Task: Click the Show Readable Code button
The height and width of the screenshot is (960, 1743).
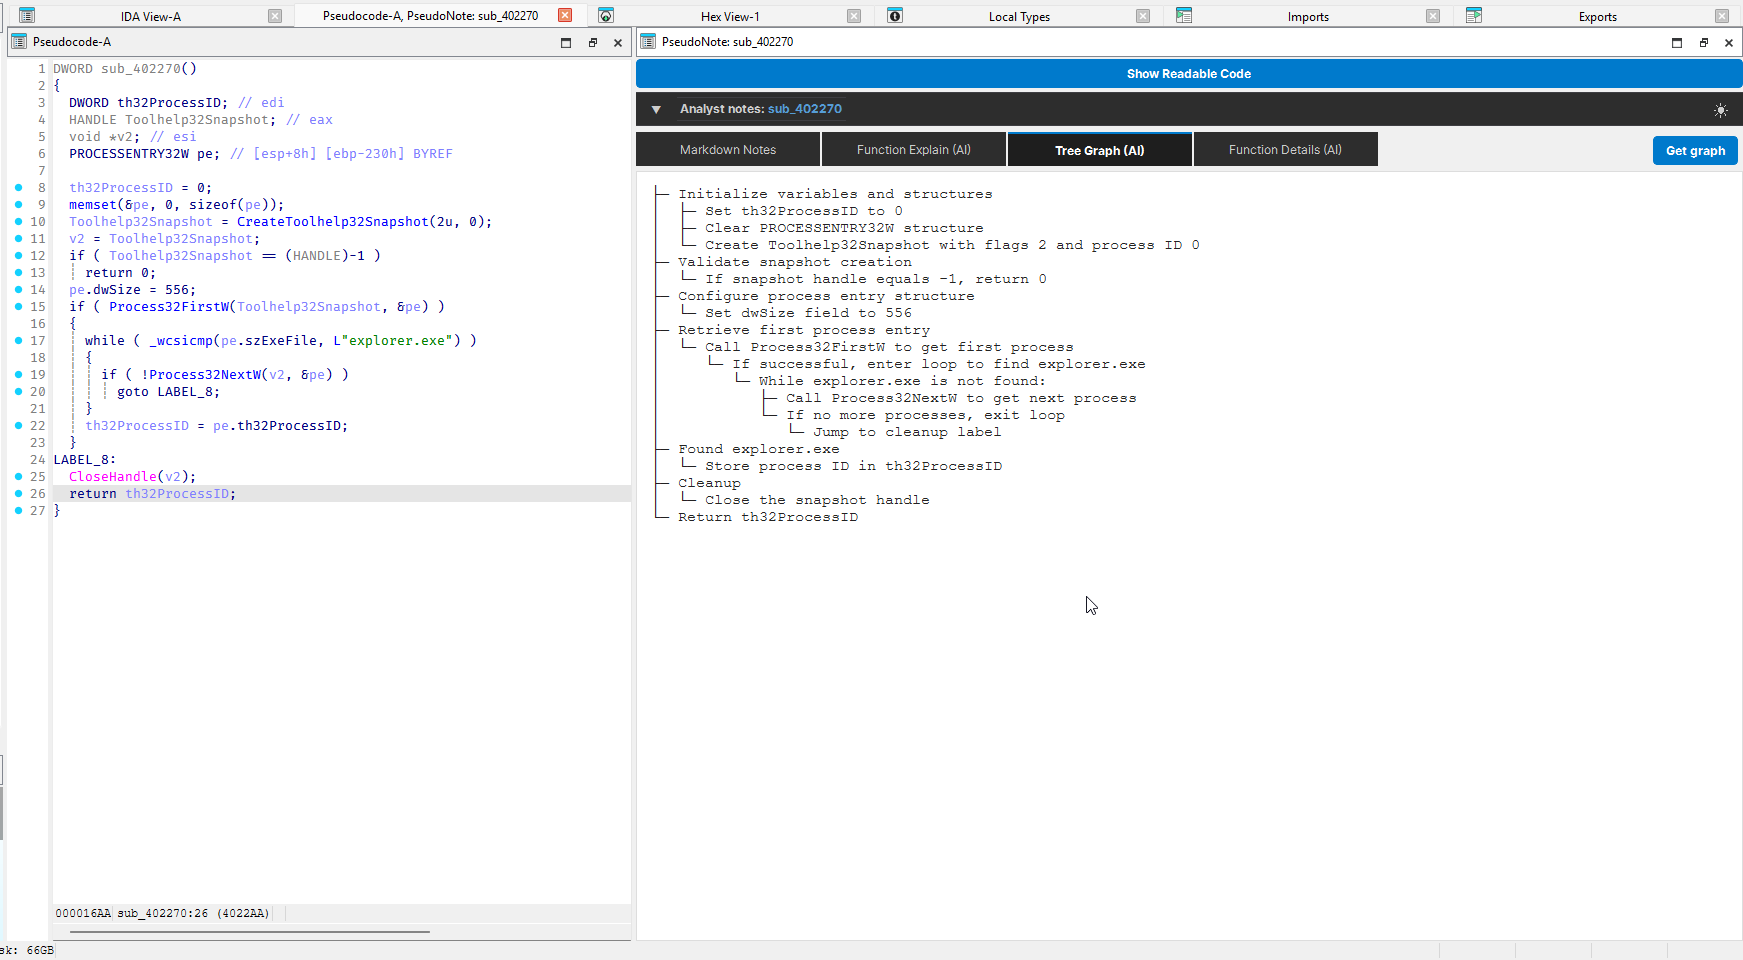Action: [1189, 74]
